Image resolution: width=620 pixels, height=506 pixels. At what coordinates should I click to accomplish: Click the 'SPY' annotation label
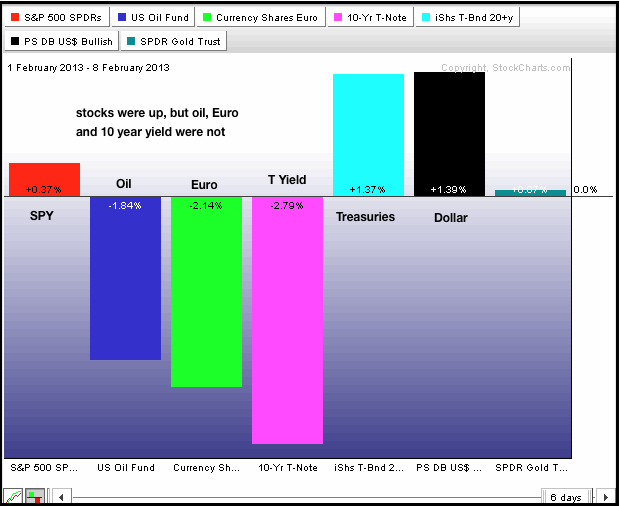[x=42, y=216]
